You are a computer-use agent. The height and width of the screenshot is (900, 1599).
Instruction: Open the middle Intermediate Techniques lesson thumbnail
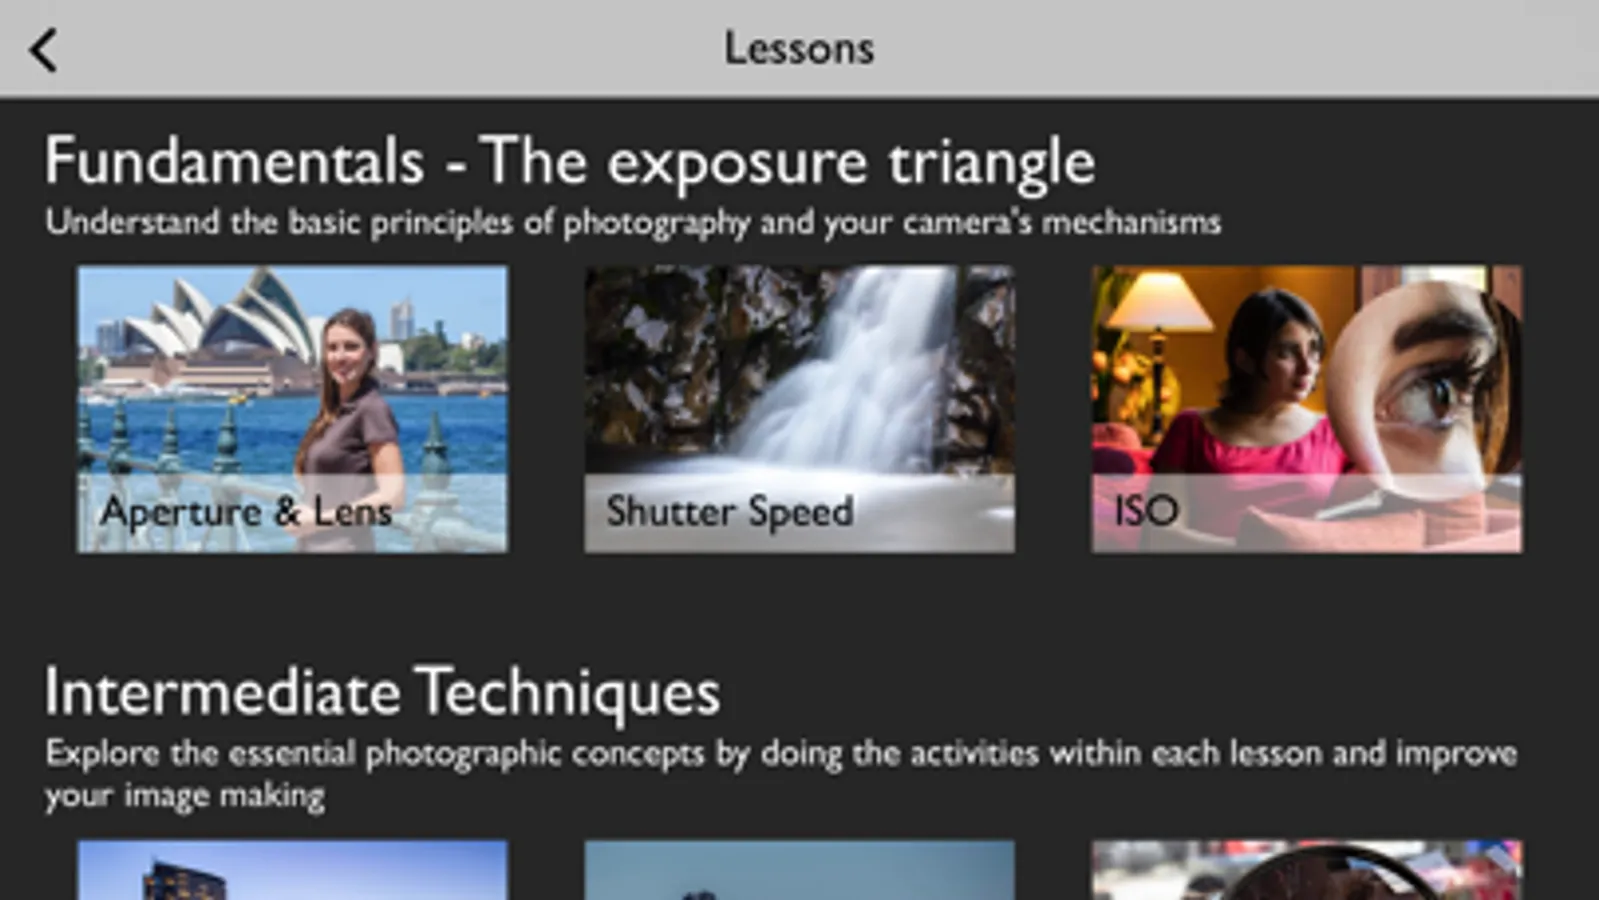pyautogui.click(x=799, y=870)
